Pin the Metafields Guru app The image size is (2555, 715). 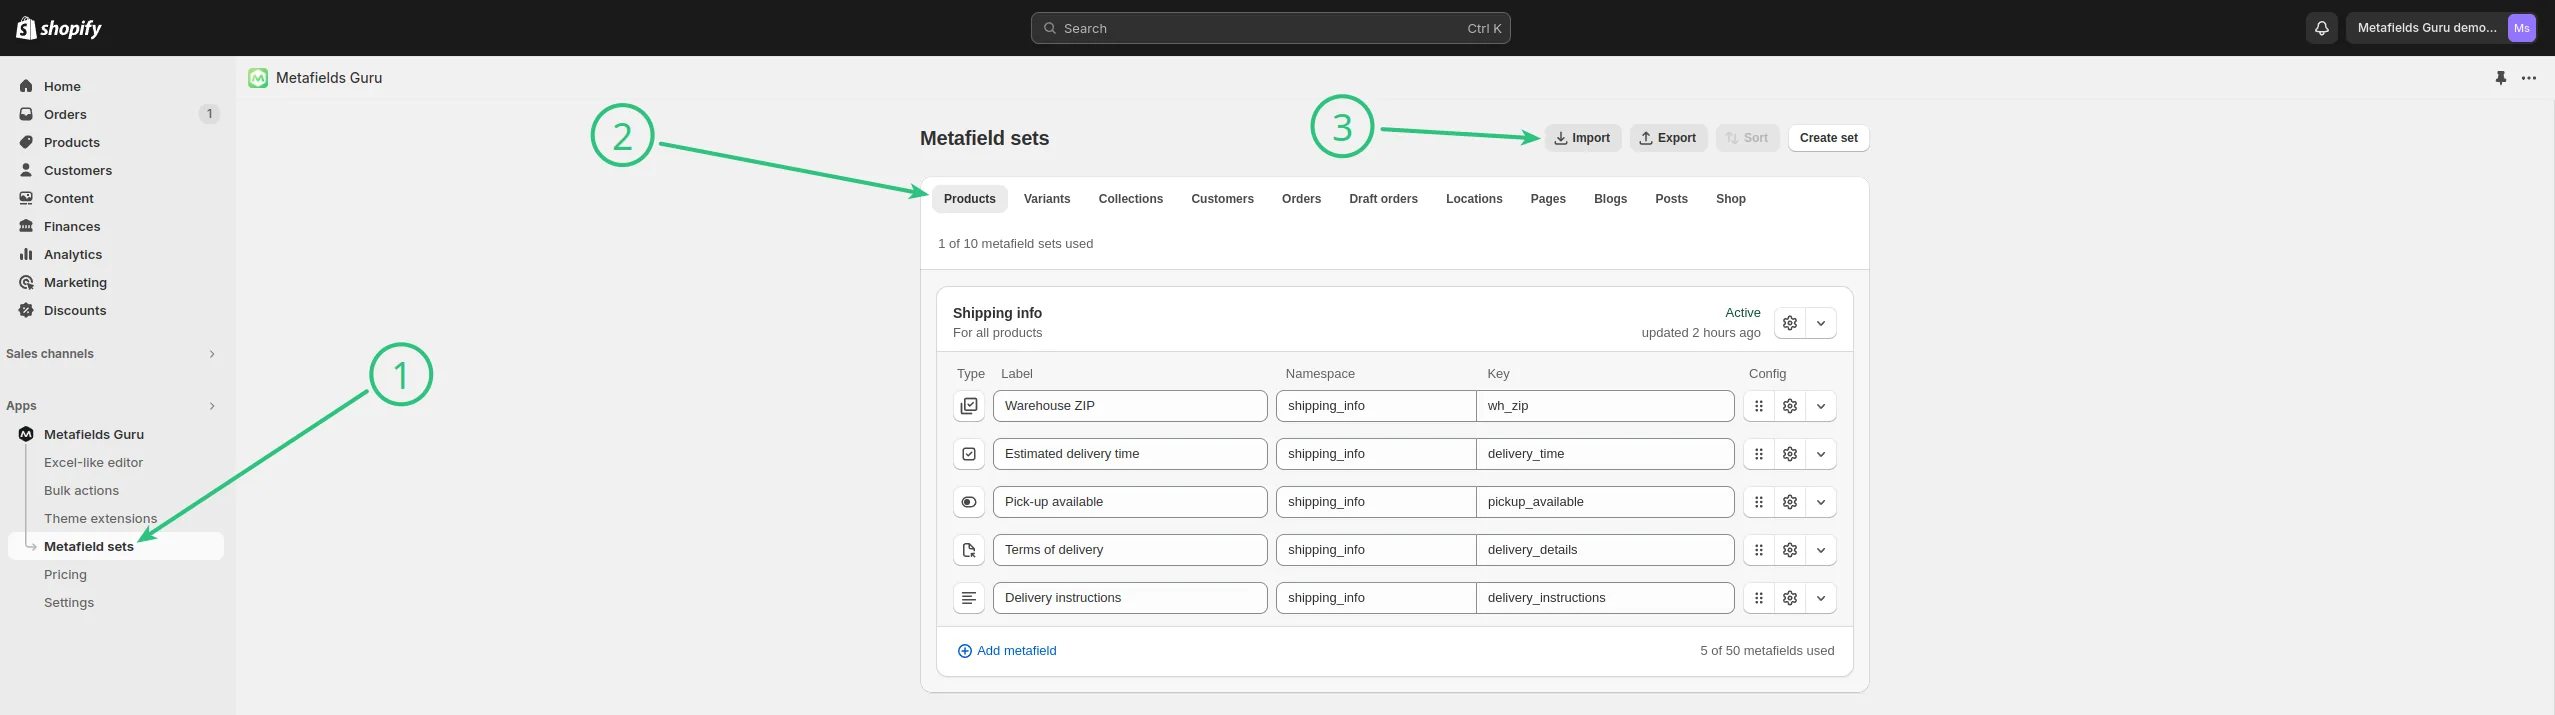(2501, 78)
